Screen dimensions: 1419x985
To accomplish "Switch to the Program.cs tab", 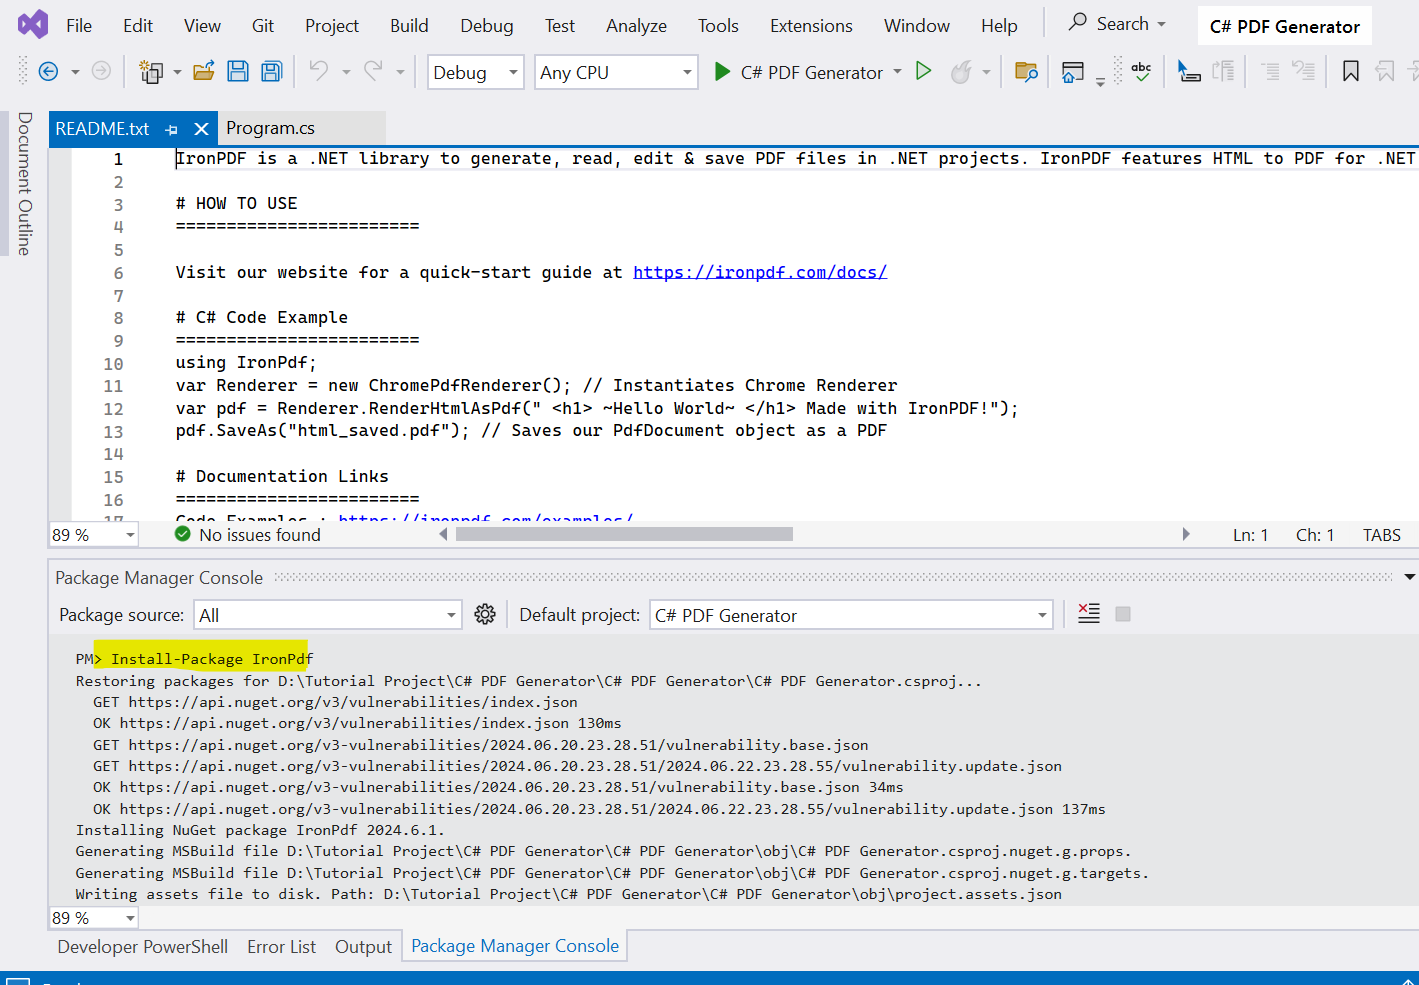I will (270, 128).
